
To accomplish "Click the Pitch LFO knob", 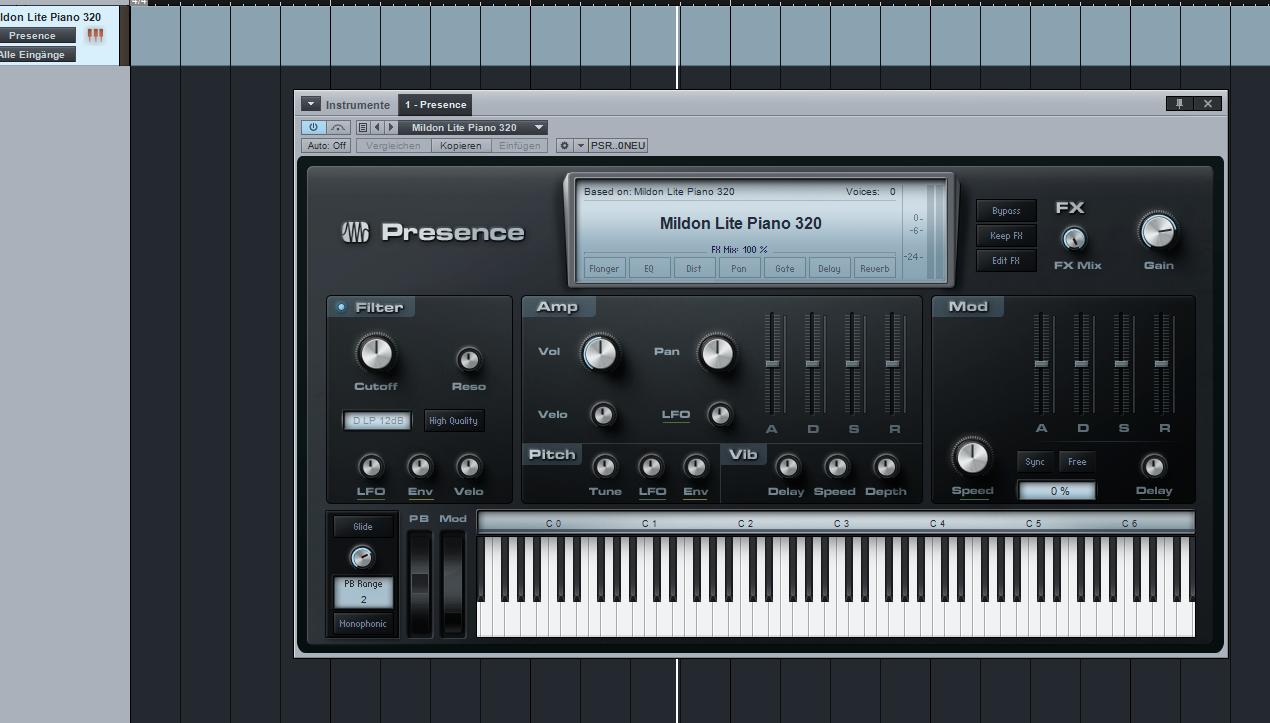I will tap(651, 467).
